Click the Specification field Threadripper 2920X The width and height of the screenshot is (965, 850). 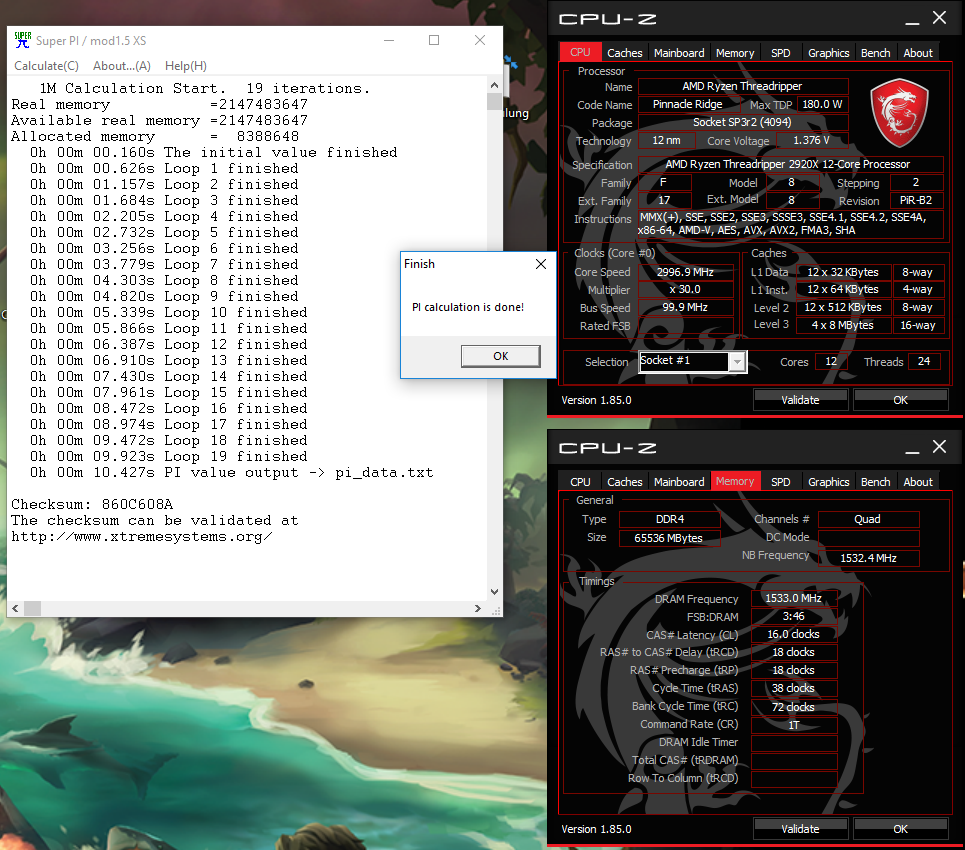click(x=790, y=164)
